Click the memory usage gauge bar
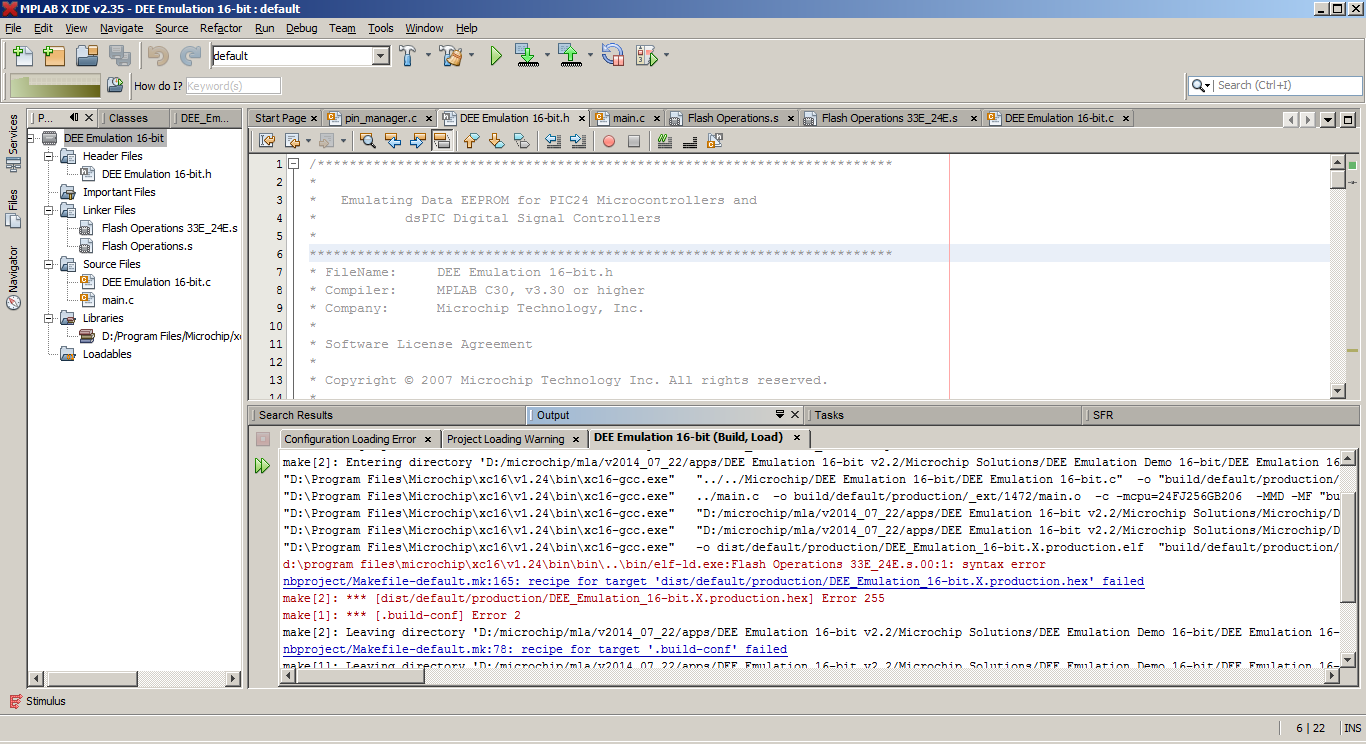The height and width of the screenshot is (744, 1366). (54, 85)
